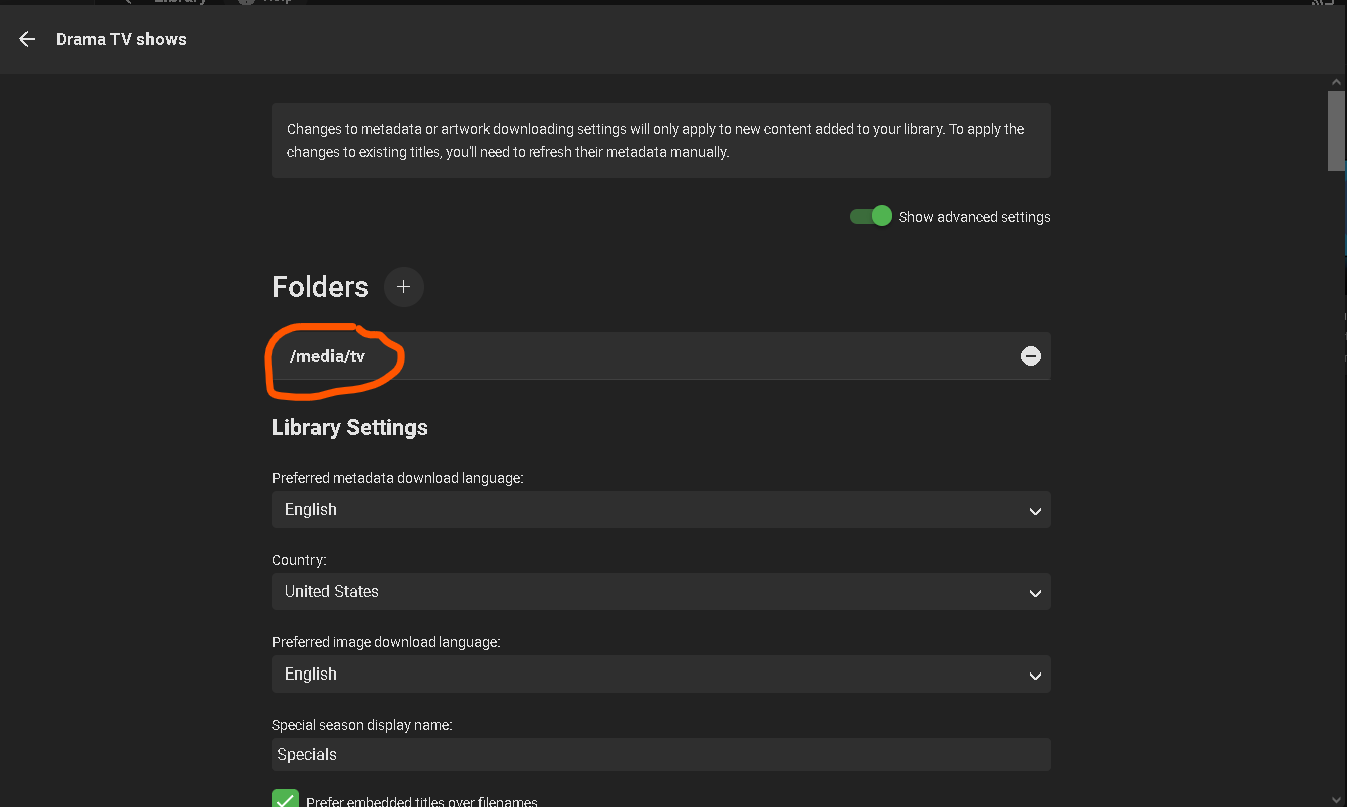
Task: Click the Drama TV shows page title
Action: tap(121, 39)
